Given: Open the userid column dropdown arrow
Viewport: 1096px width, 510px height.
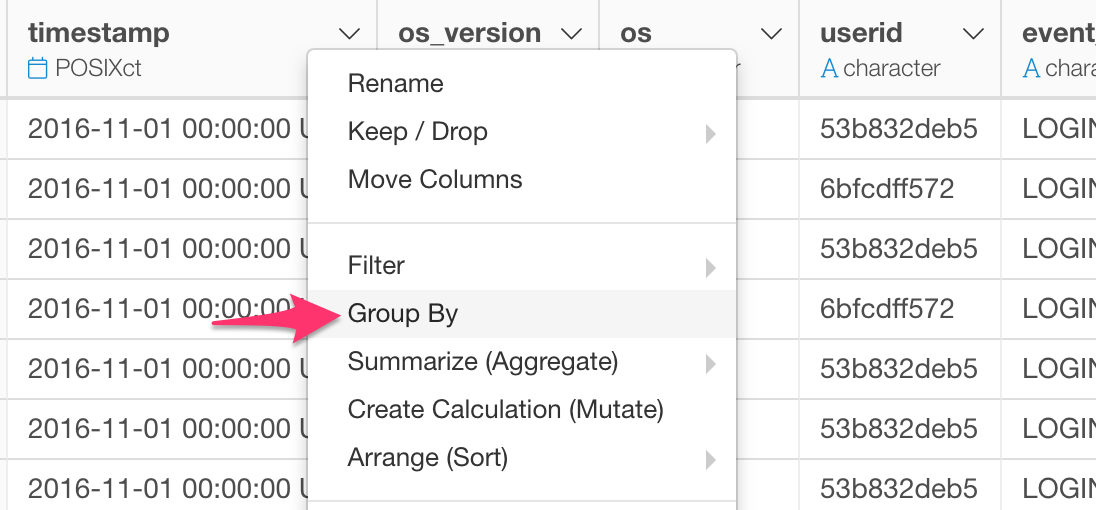Looking at the screenshot, I should pyautogui.click(x=973, y=34).
